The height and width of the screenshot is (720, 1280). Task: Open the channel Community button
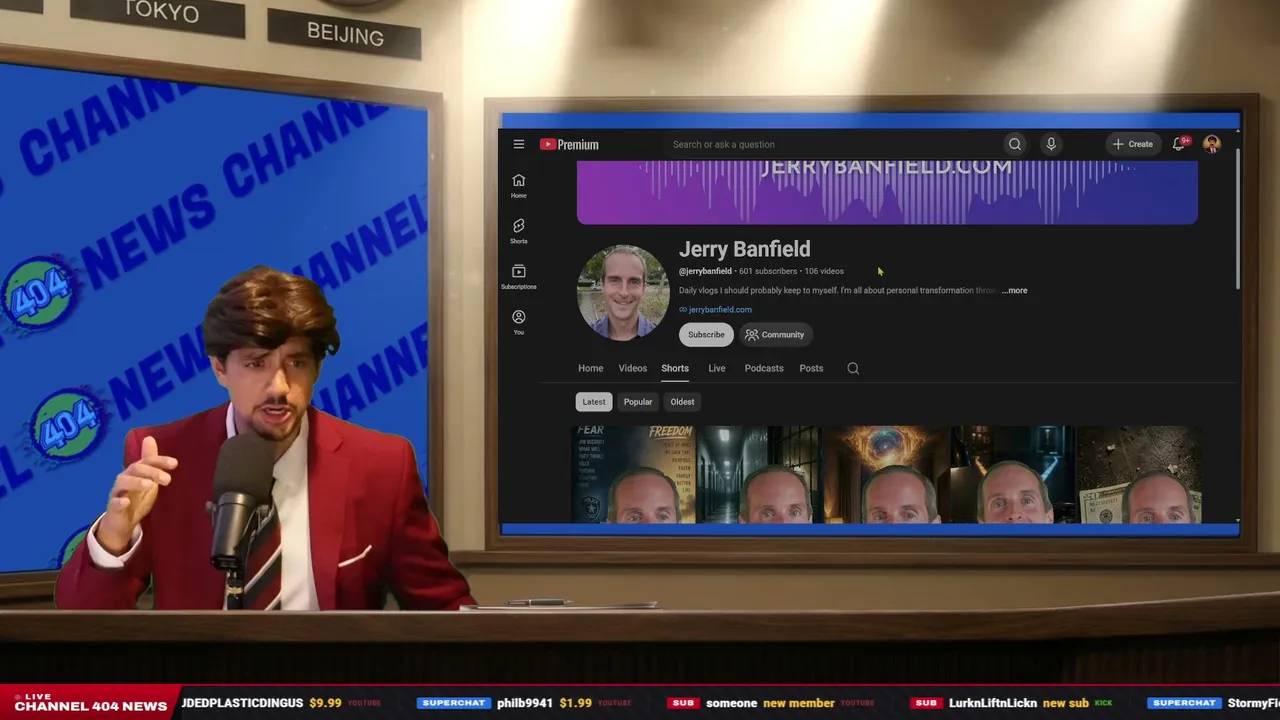[x=775, y=335]
